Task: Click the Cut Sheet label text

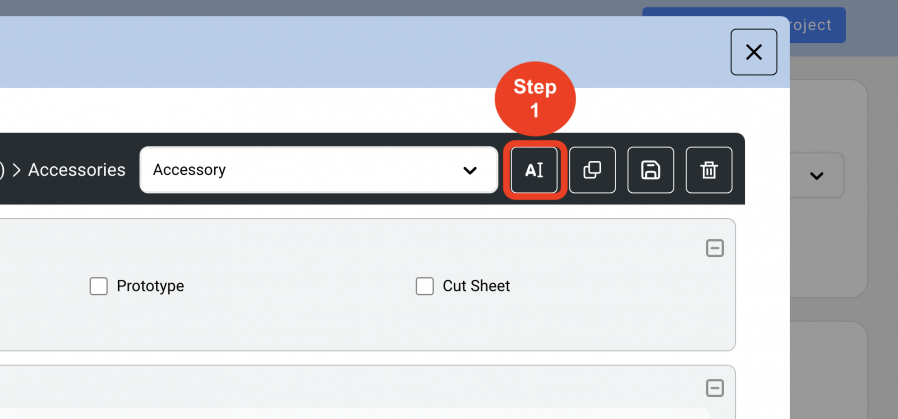Action: (x=476, y=286)
